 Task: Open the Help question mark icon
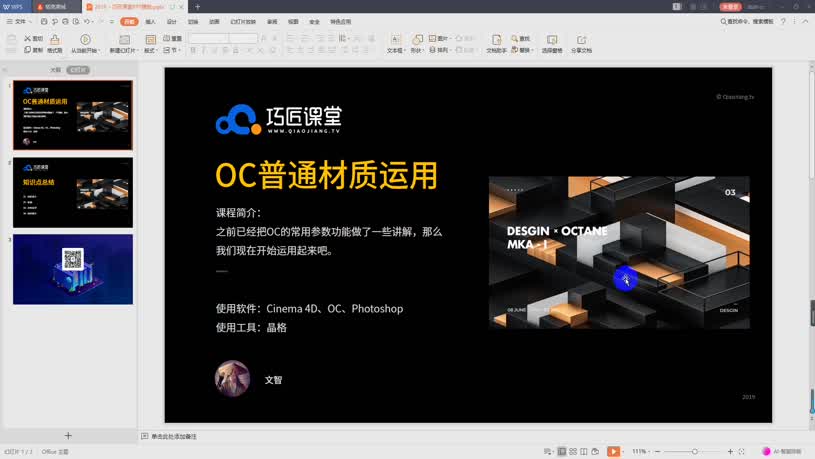[783, 22]
